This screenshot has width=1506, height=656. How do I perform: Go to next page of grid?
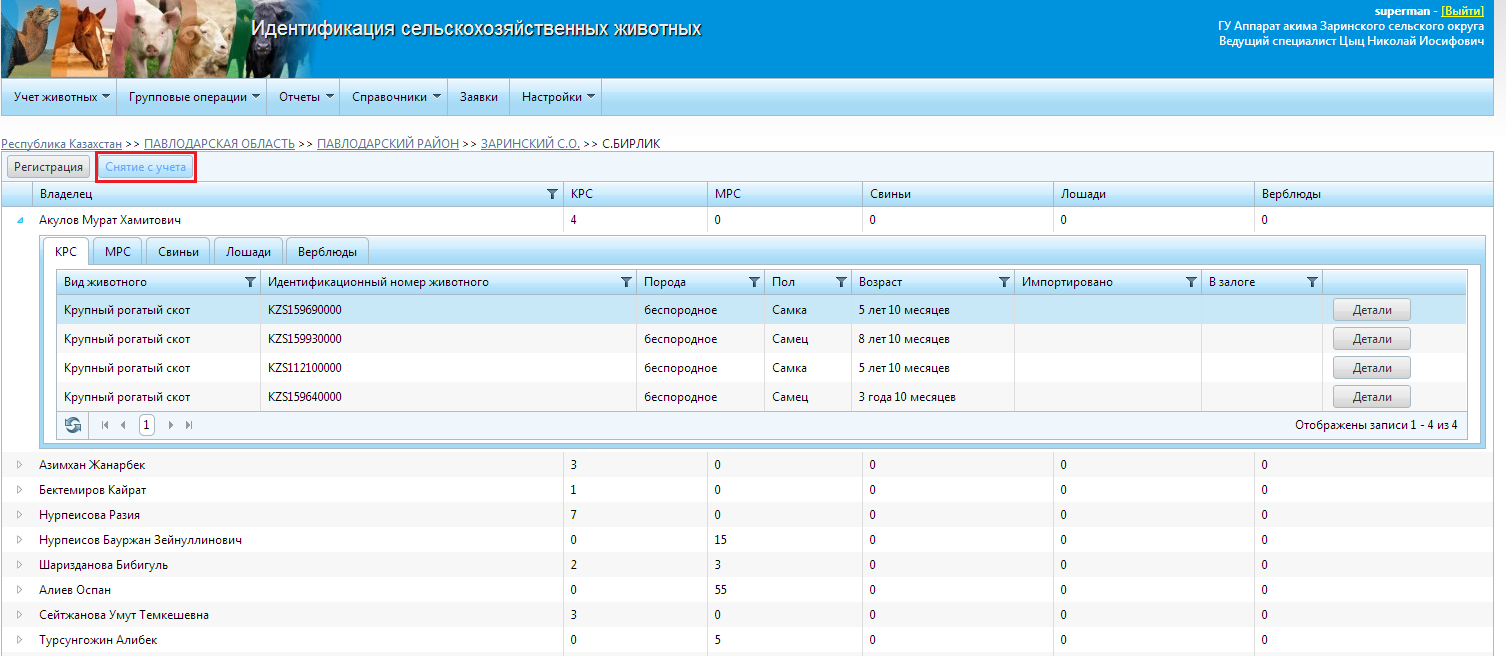click(x=171, y=425)
